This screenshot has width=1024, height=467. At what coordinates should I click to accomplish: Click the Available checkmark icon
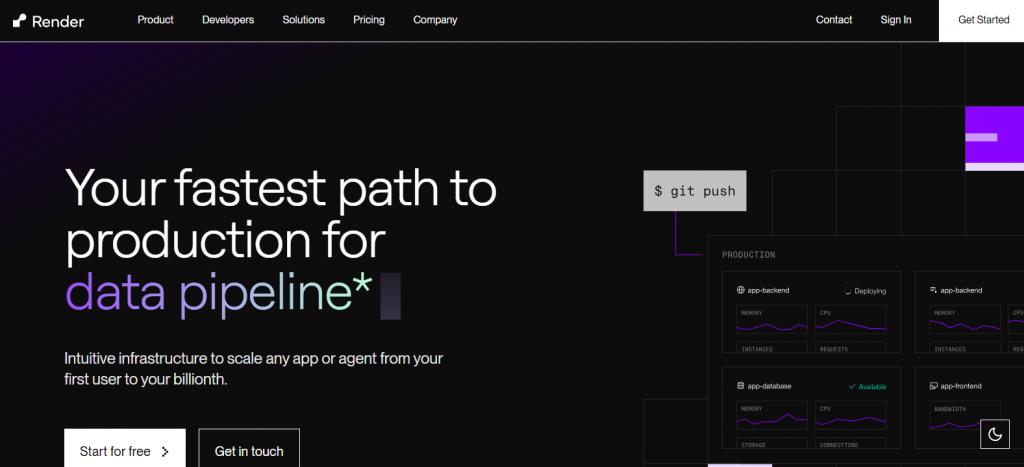click(852, 387)
